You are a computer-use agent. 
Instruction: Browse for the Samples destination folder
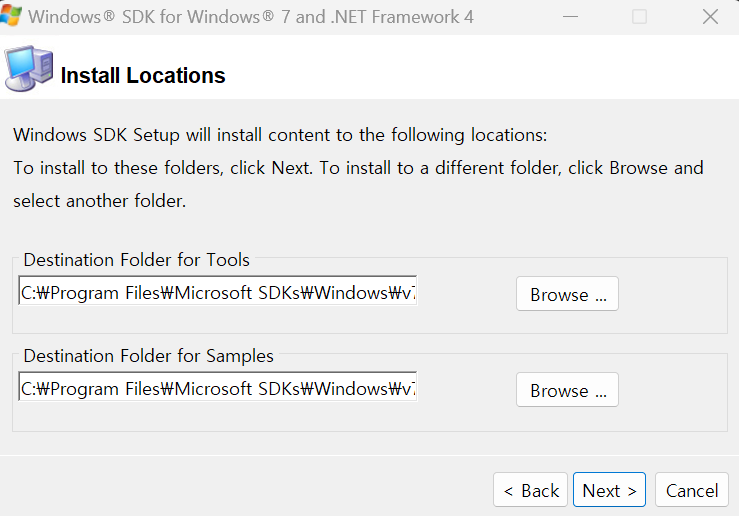point(567,390)
